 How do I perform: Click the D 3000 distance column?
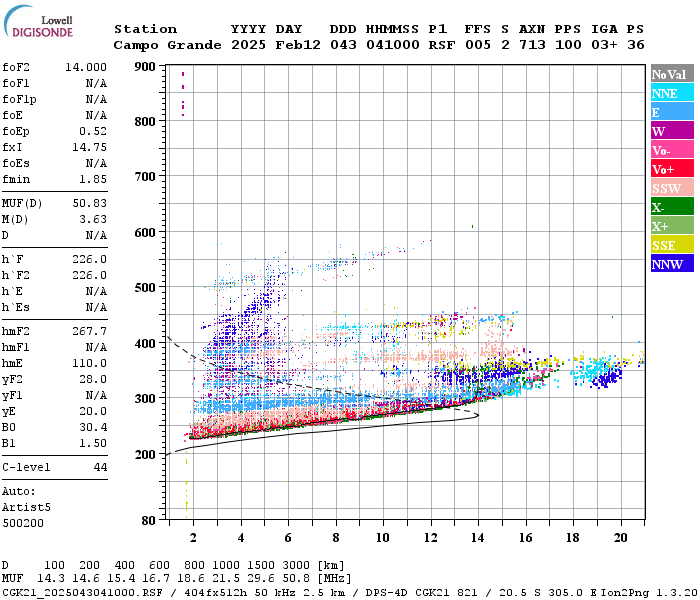click(x=296, y=566)
